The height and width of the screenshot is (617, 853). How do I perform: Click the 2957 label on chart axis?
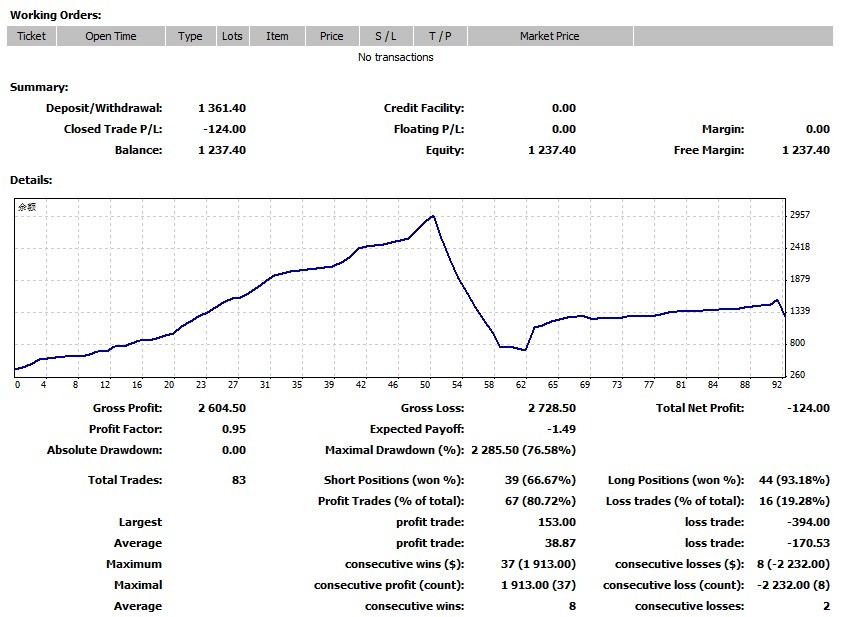799,215
